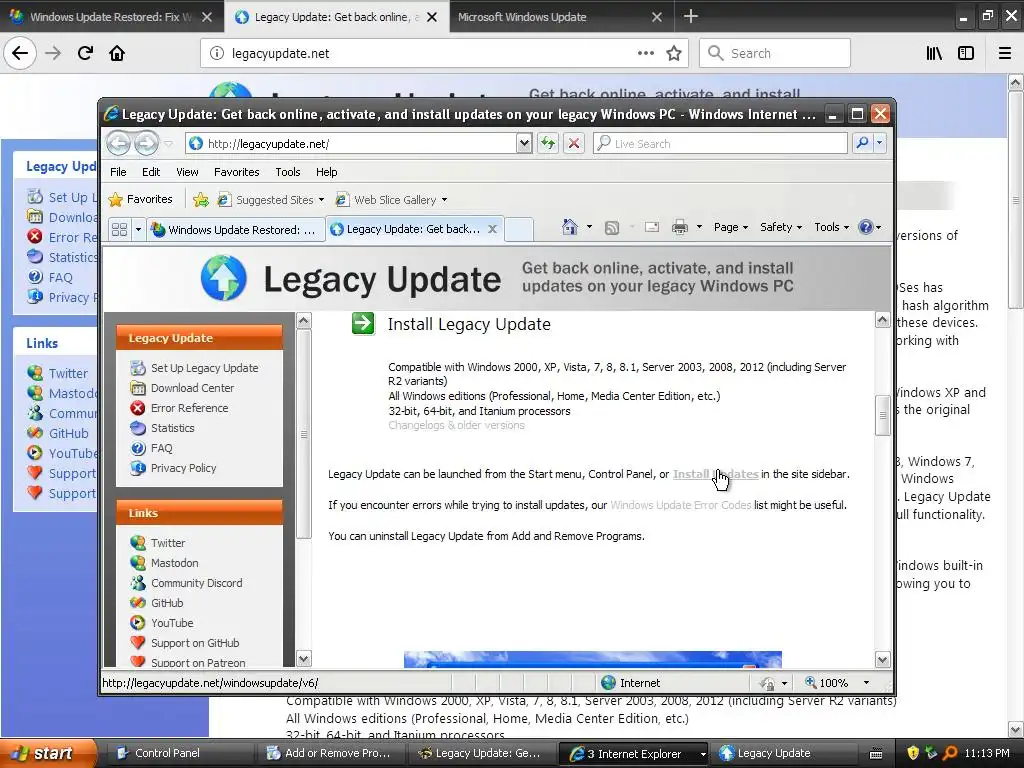Image resolution: width=1024 pixels, height=768 pixels.
Task: Open the Favorites menu in IE
Action: (236, 172)
